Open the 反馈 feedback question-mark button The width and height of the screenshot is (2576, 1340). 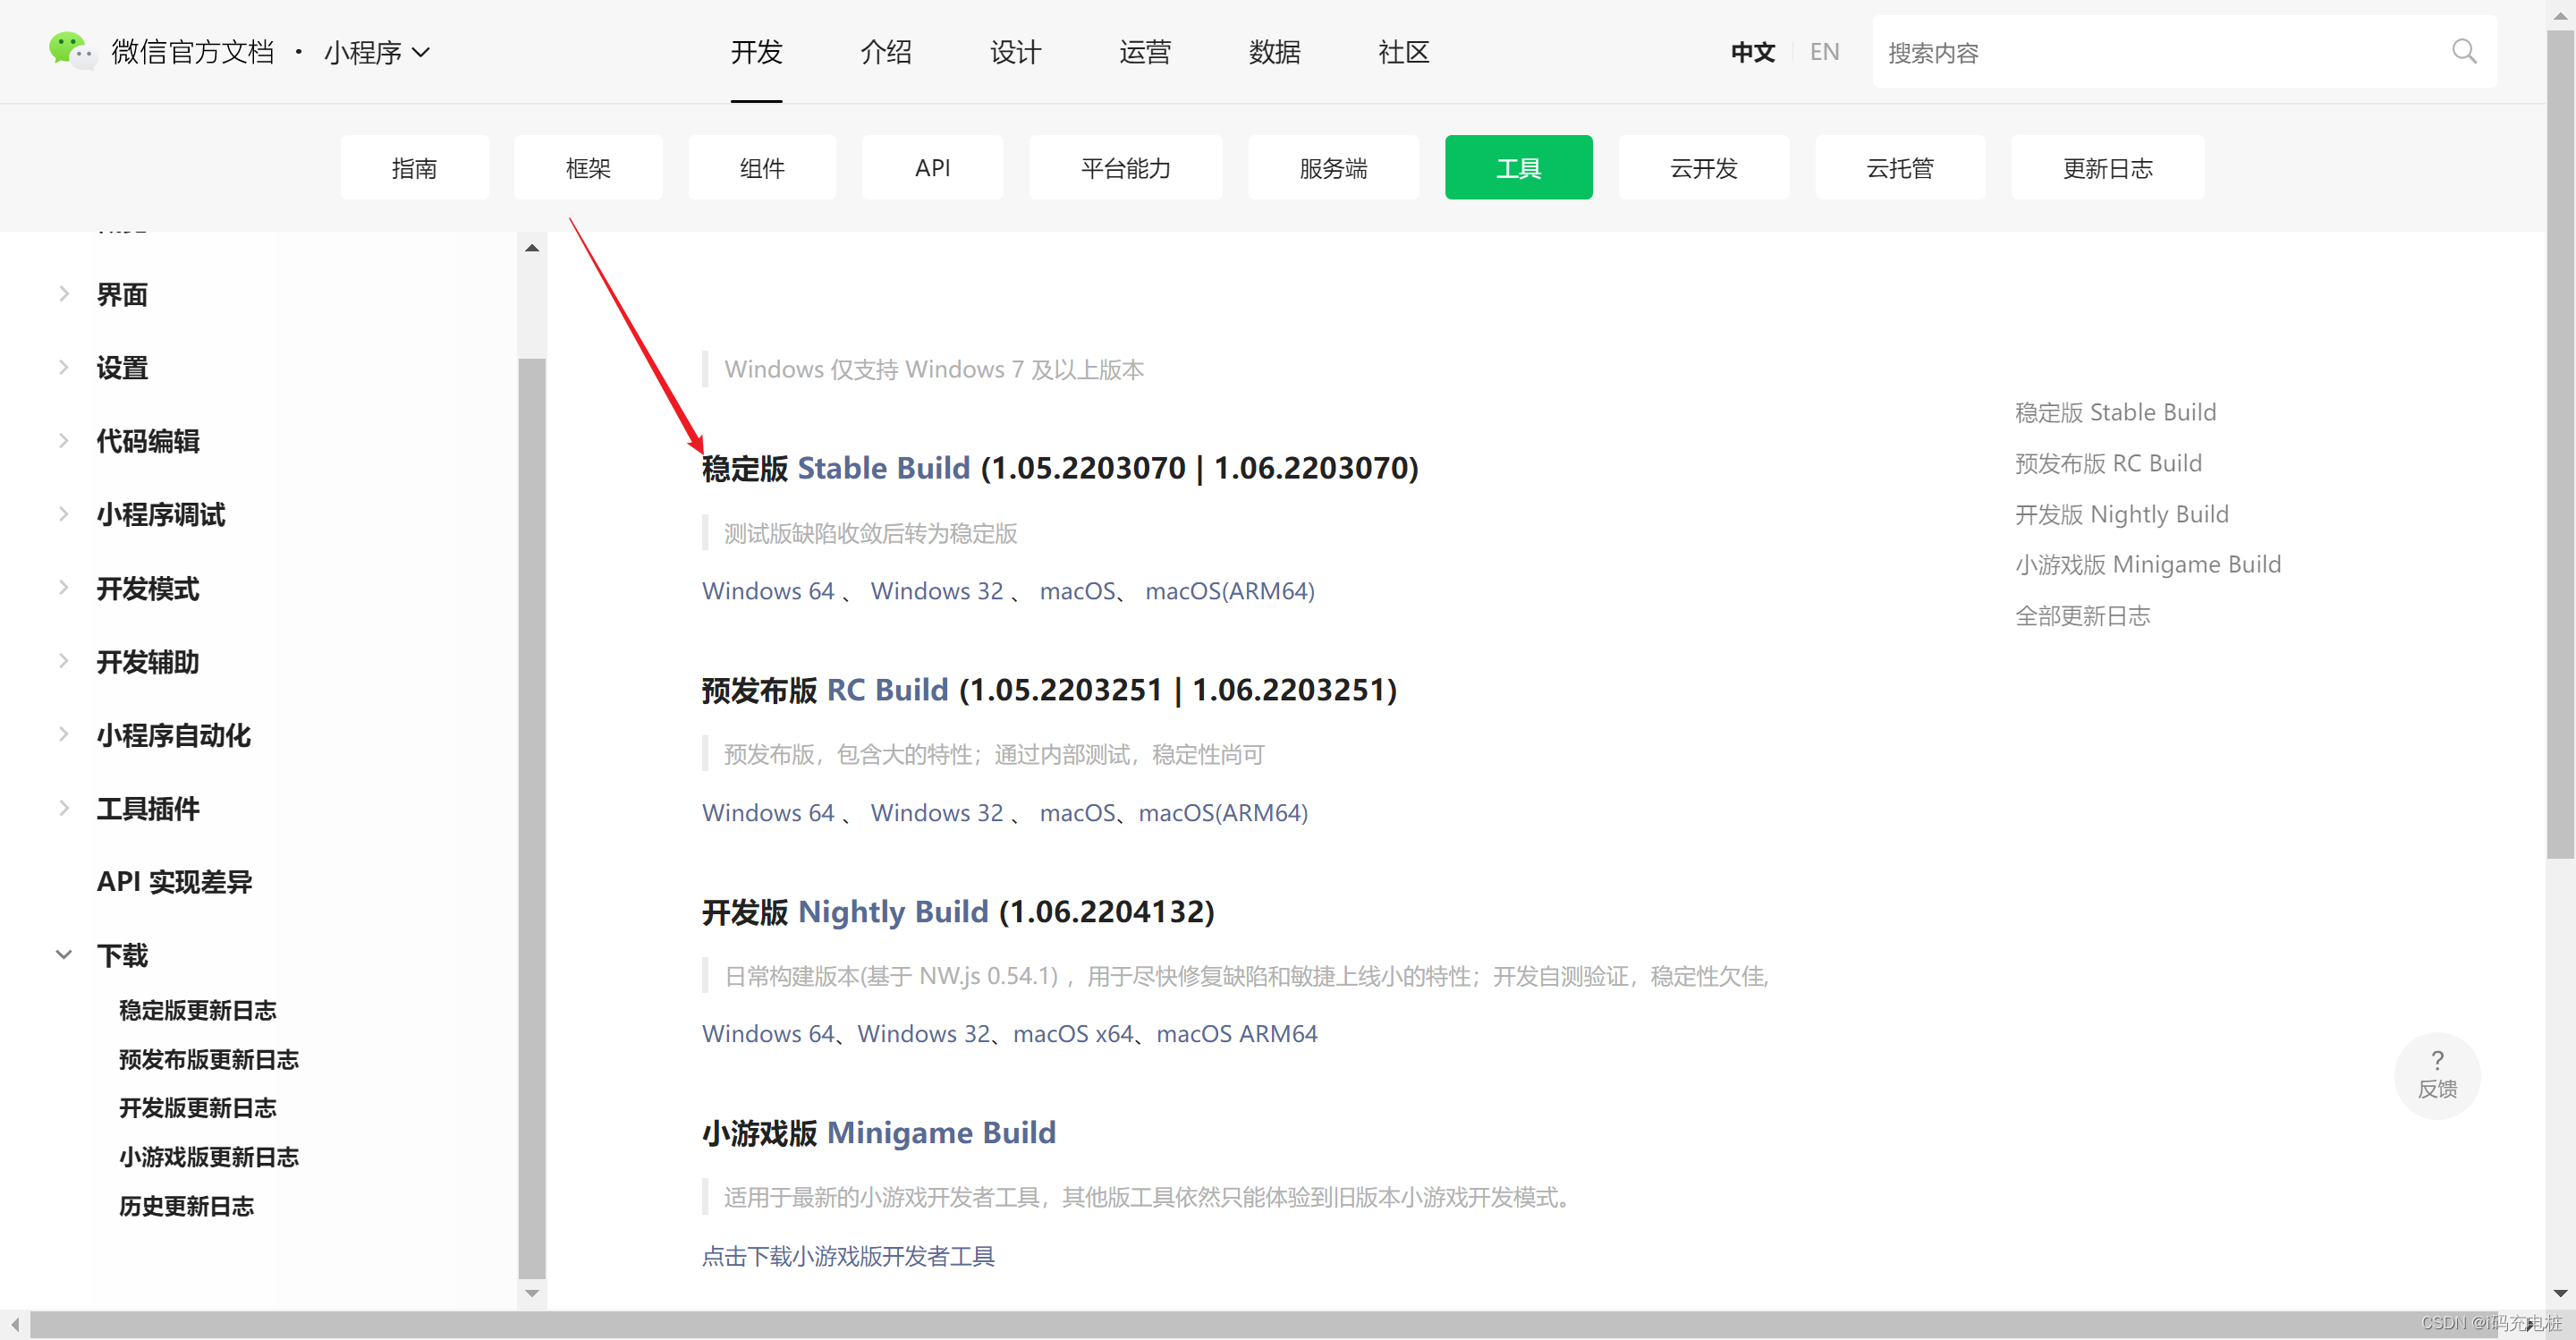pos(2437,1075)
